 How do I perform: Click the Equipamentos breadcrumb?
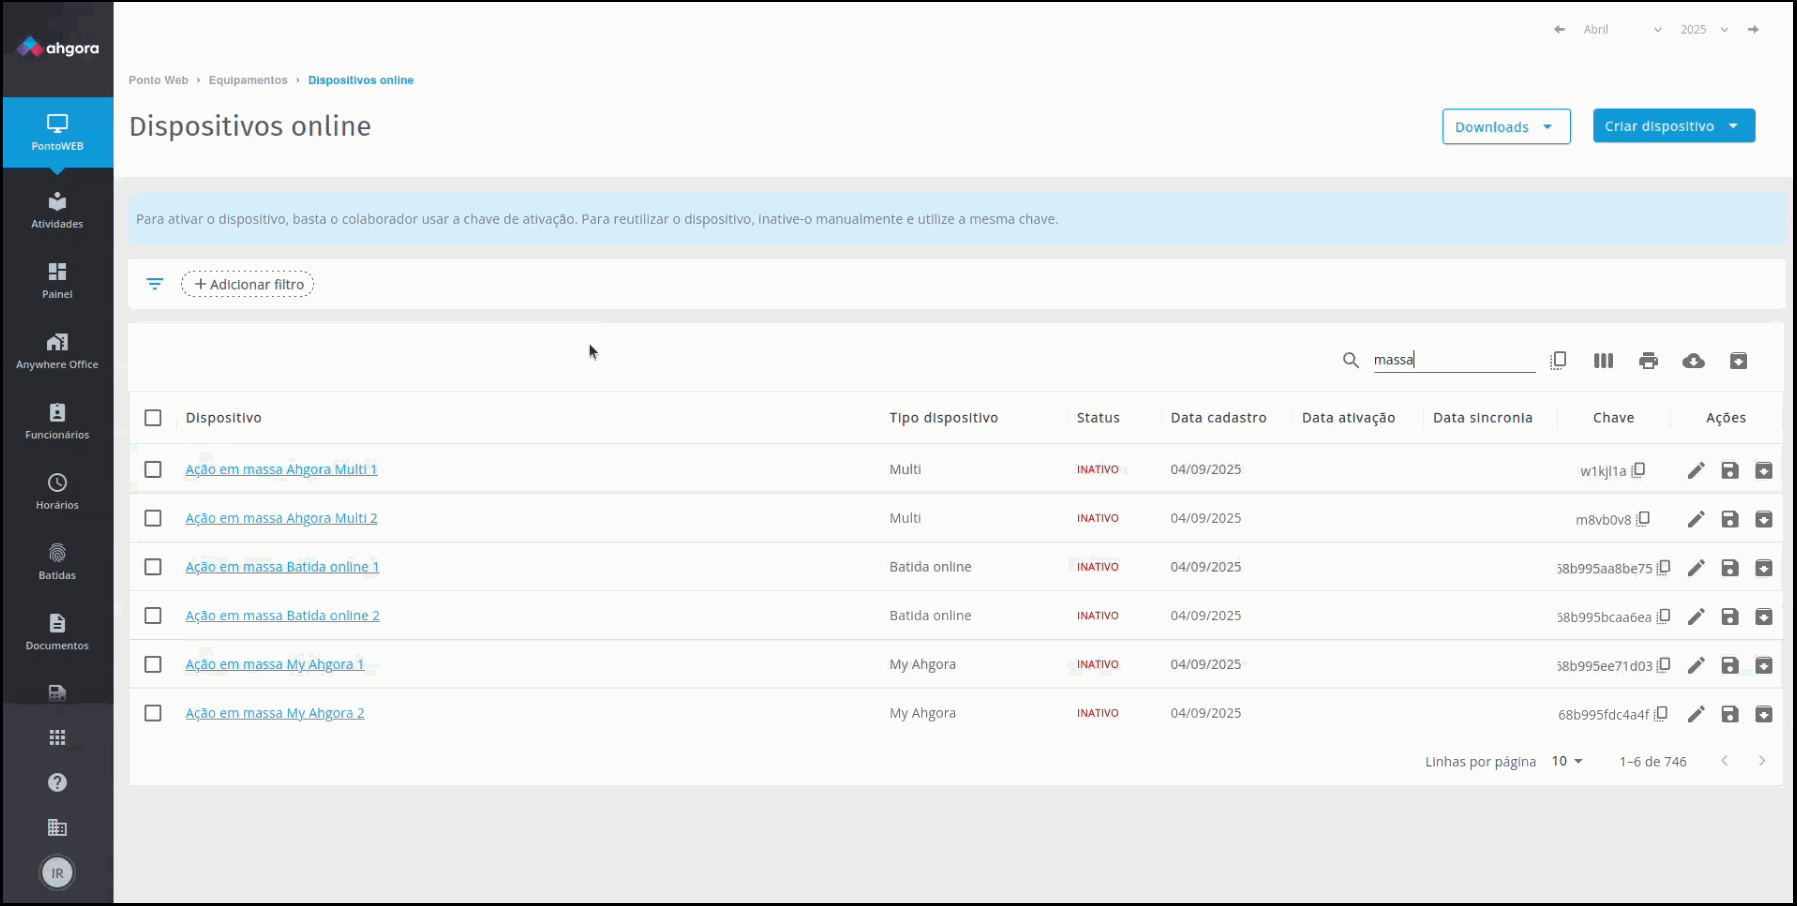click(248, 80)
